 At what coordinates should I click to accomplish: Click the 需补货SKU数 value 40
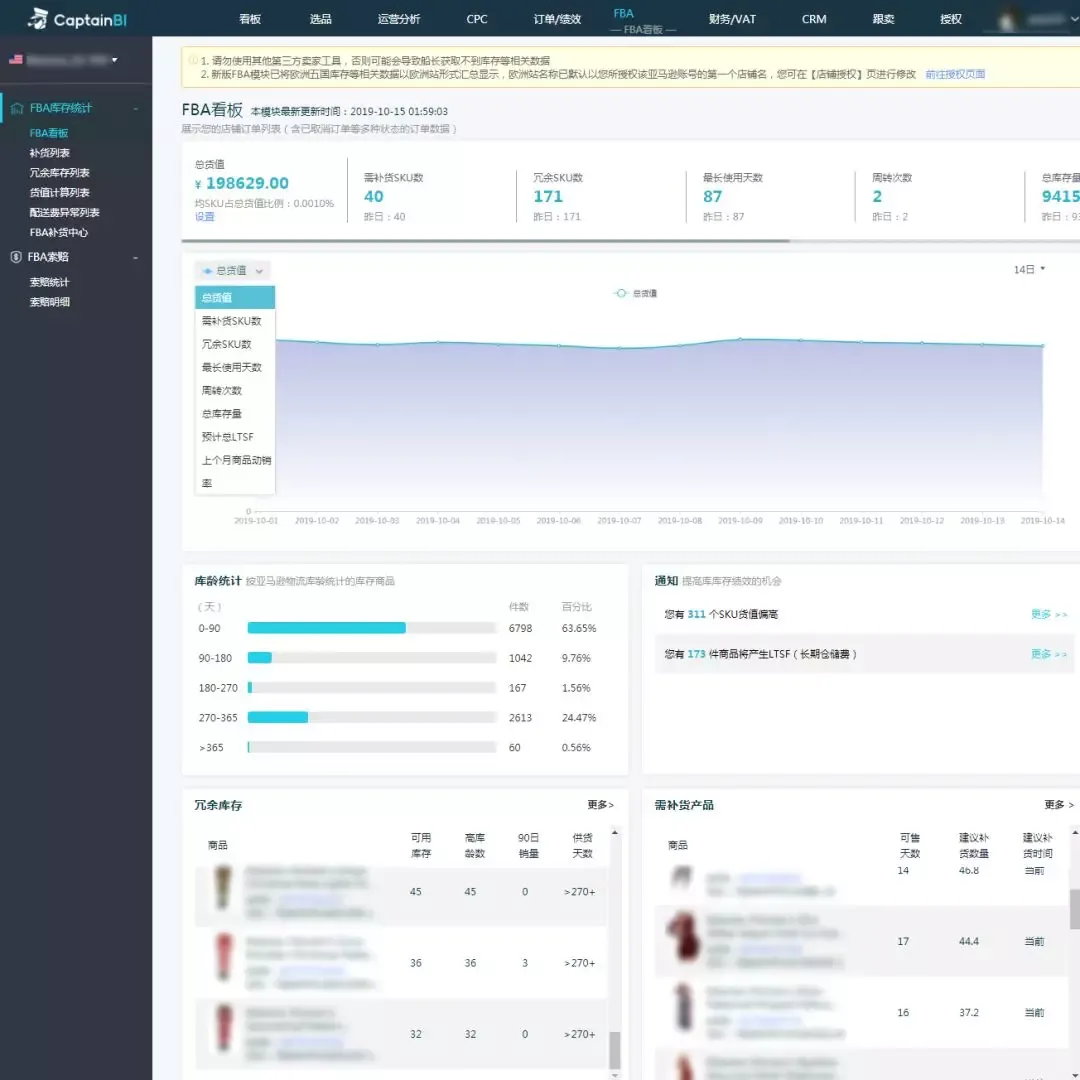pos(373,197)
